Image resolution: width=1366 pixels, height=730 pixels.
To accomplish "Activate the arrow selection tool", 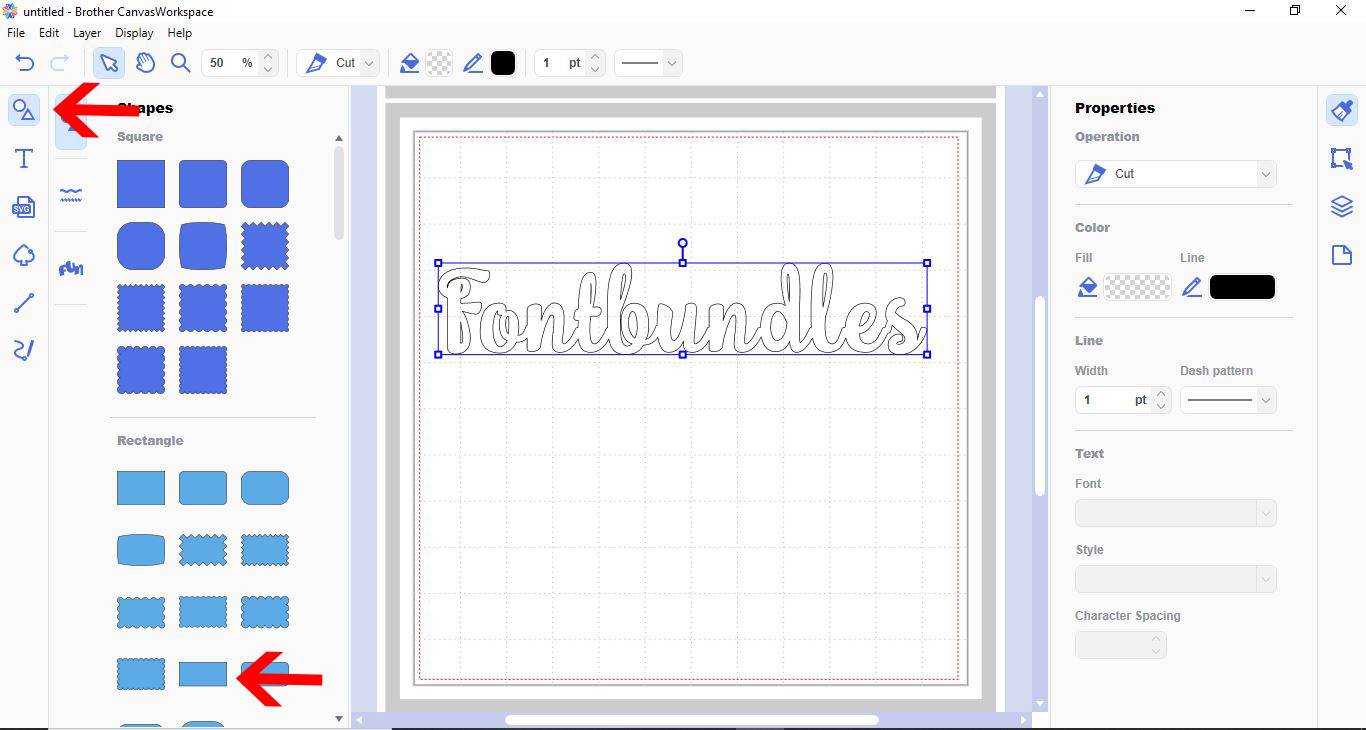I will (x=109, y=63).
